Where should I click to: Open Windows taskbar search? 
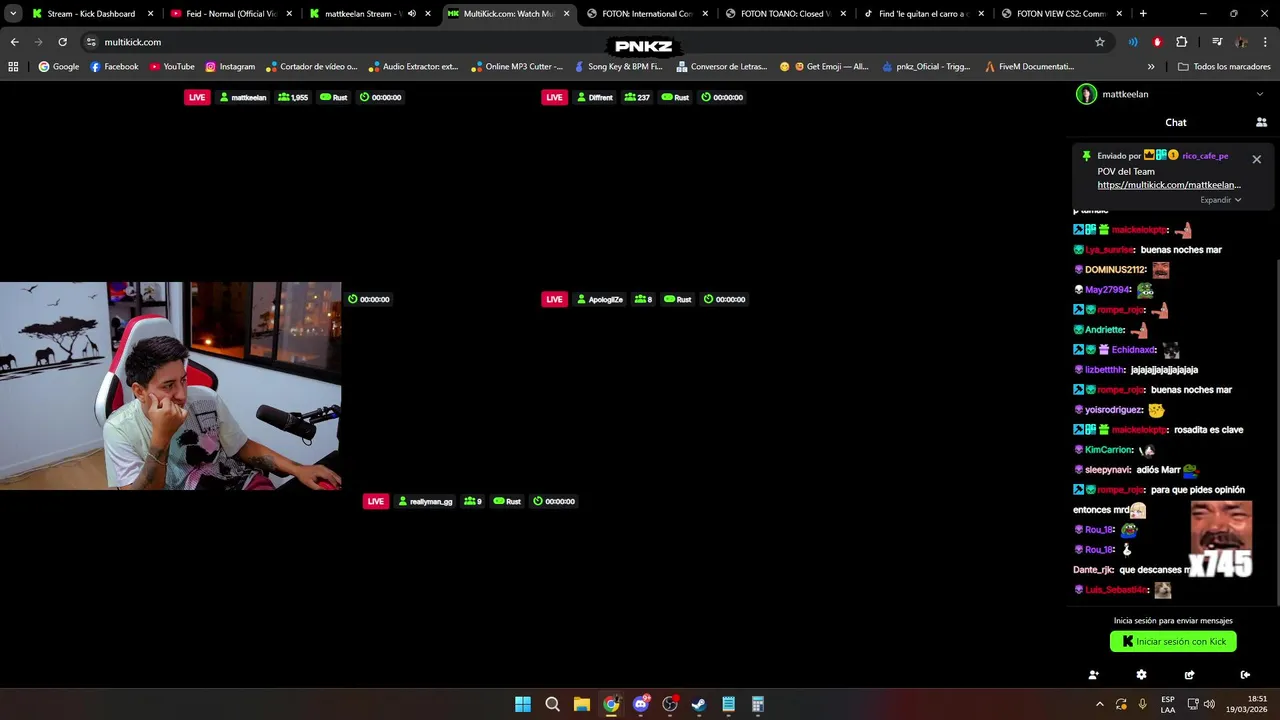[x=552, y=704]
